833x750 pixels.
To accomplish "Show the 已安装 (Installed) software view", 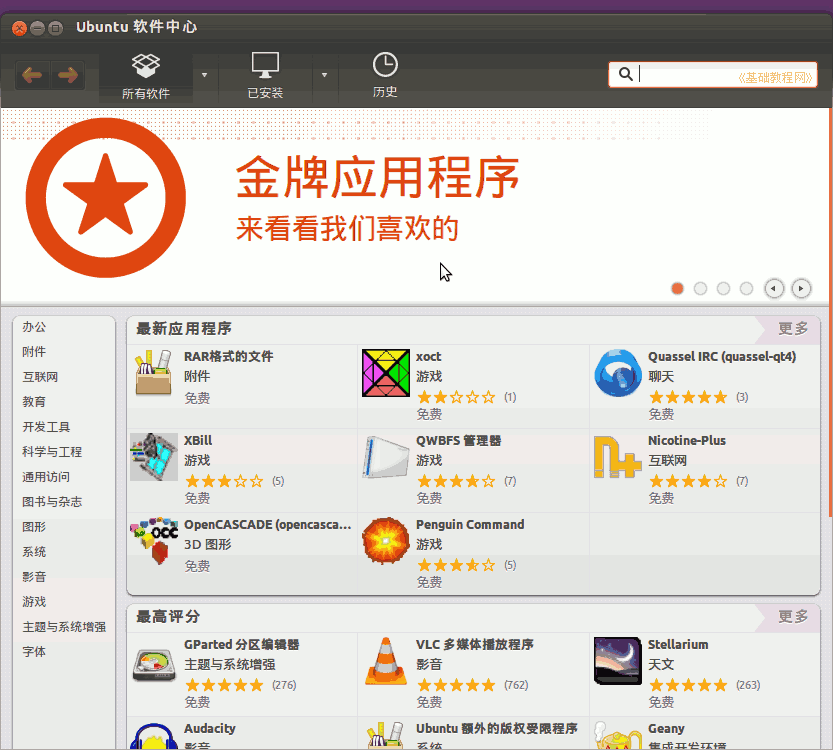I will pyautogui.click(x=265, y=76).
